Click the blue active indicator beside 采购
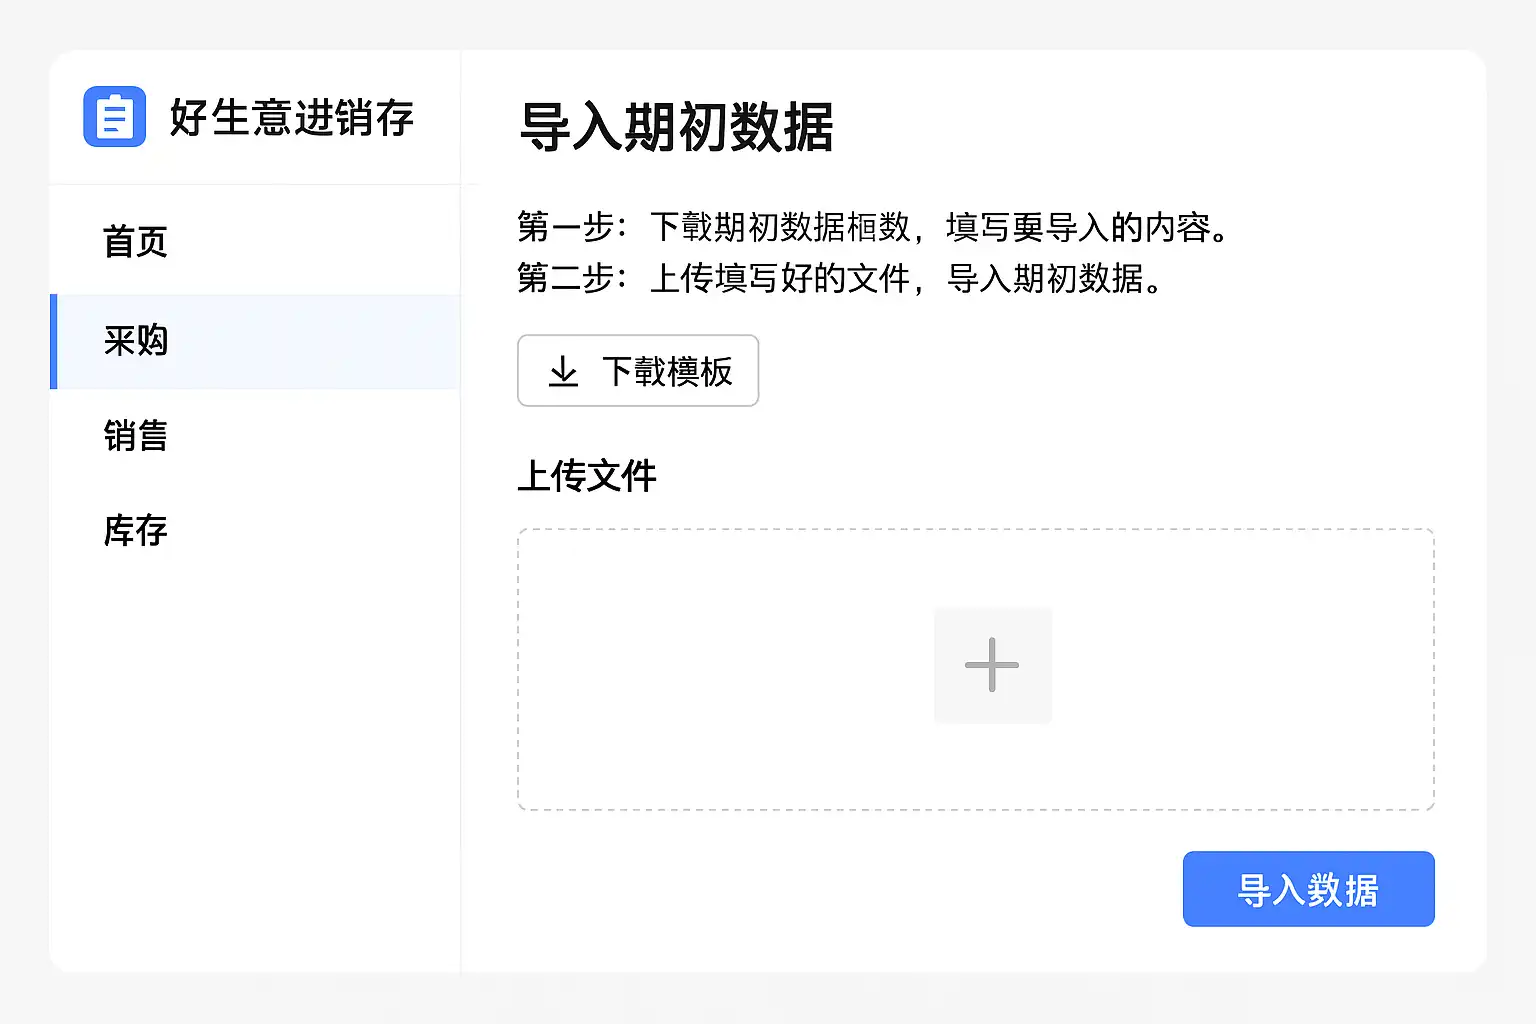This screenshot has width=1536, height=1024. pyautogui.click(x=54, y=341)
